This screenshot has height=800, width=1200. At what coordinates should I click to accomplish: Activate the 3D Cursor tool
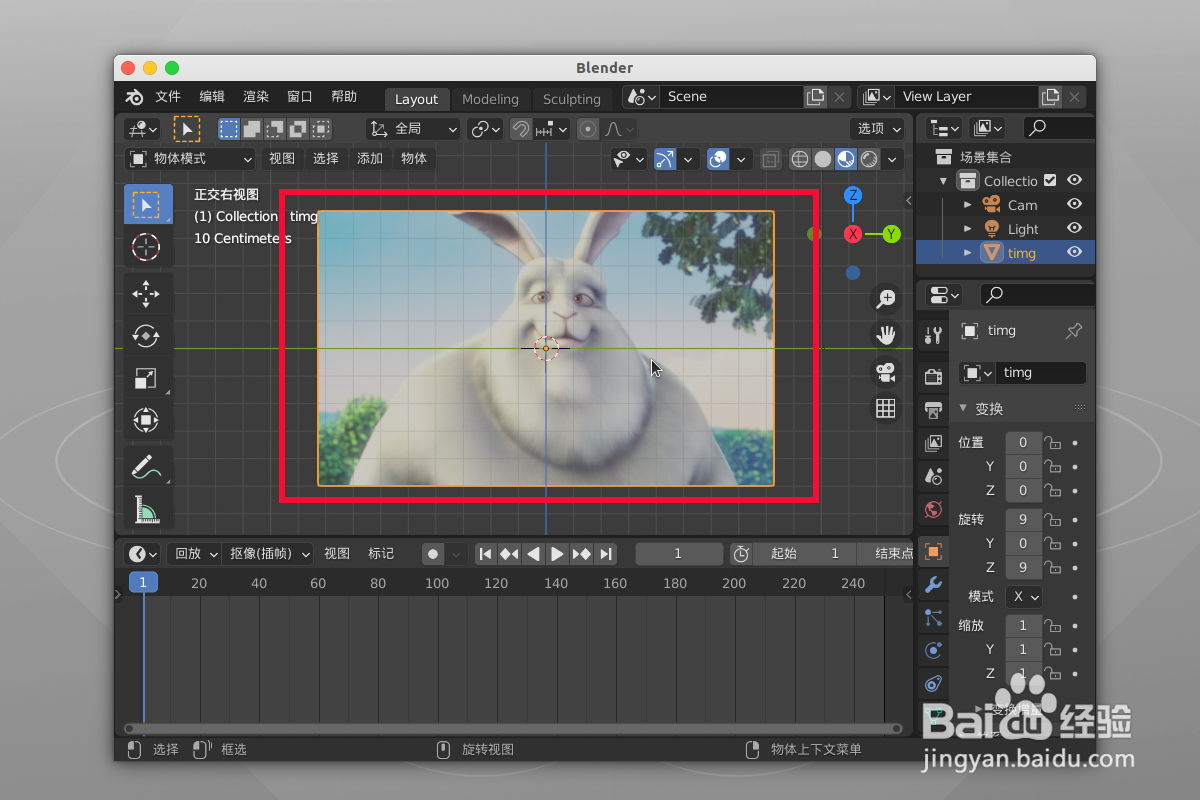point(147,246)
